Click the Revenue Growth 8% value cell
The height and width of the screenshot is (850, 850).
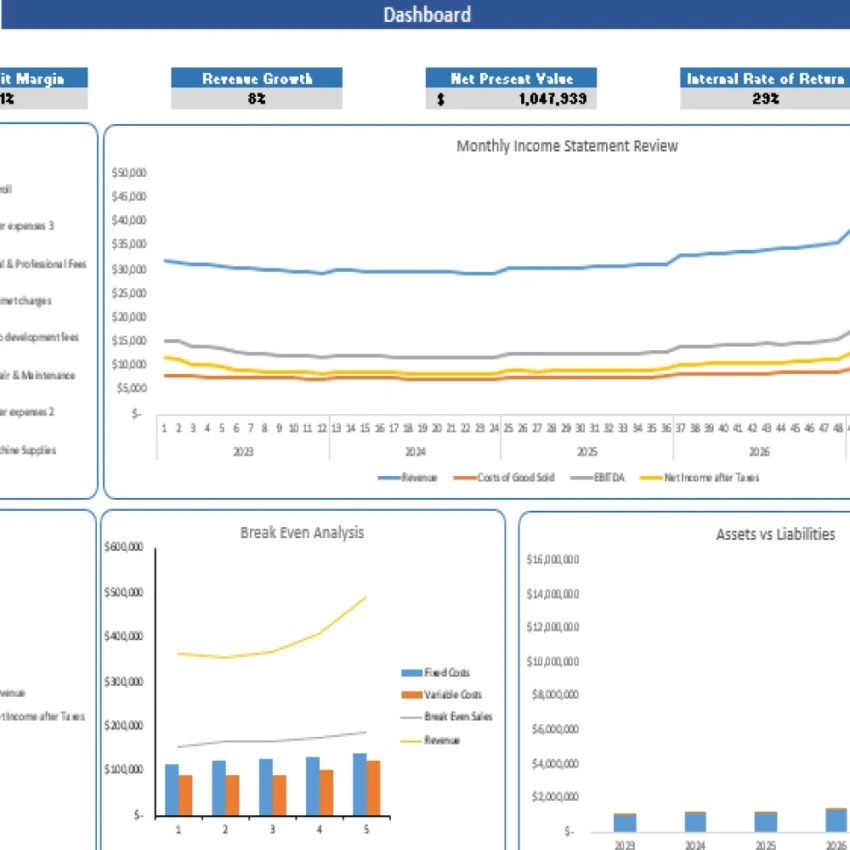pyautogui.click(x=257, y=98)
